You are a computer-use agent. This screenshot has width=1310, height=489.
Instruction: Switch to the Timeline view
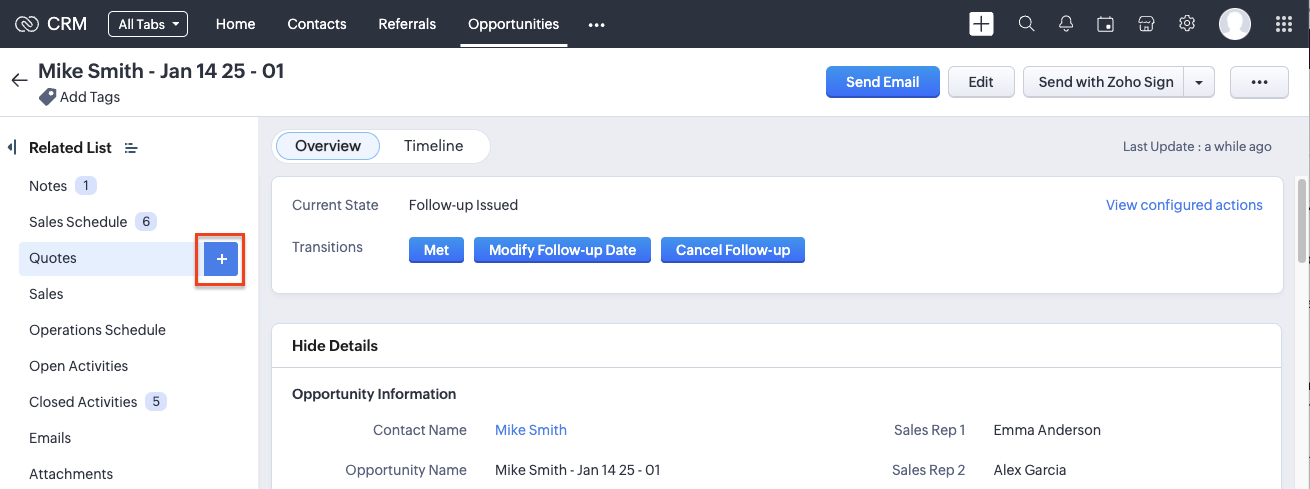(433, 146)
